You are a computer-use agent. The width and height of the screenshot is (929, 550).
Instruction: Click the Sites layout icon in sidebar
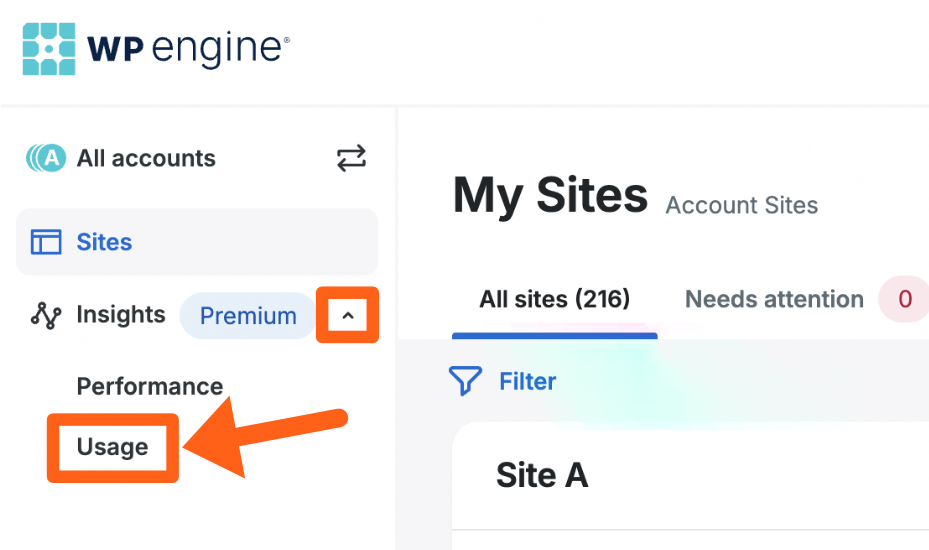click(x=46, y=242)
